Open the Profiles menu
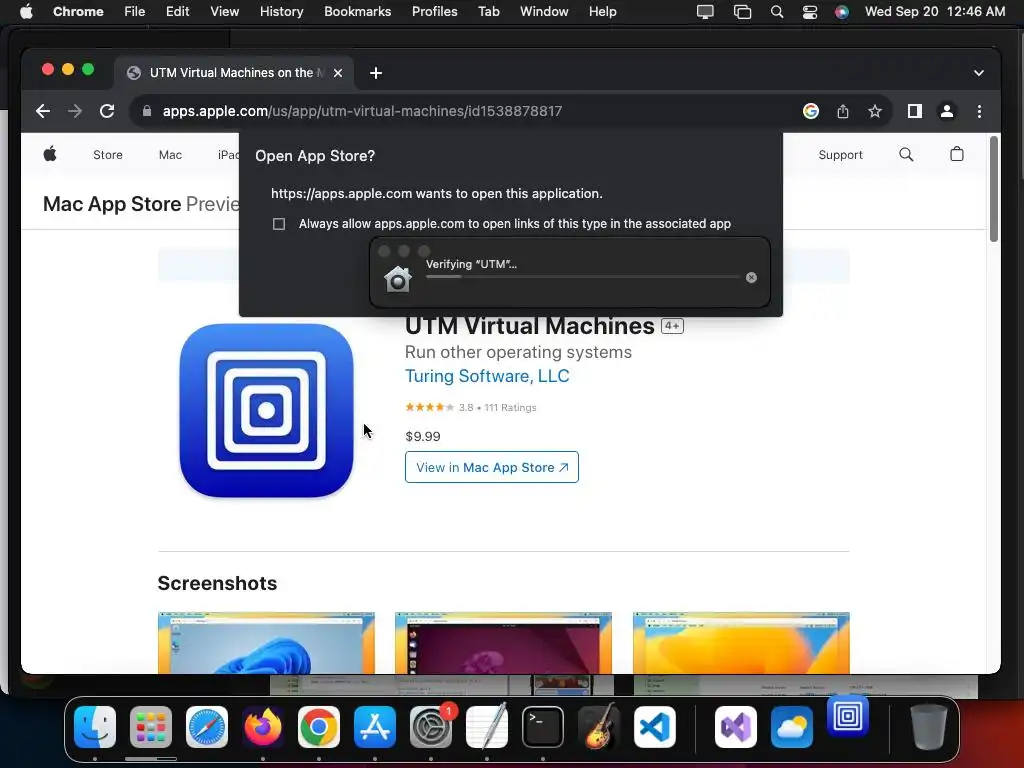The image size is (1024, 768). coord(434,12)
